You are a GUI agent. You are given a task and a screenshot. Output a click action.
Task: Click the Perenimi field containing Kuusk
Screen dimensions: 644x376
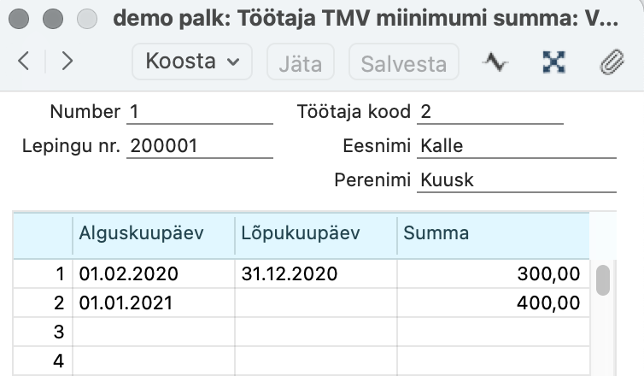(x=517, y=180)
